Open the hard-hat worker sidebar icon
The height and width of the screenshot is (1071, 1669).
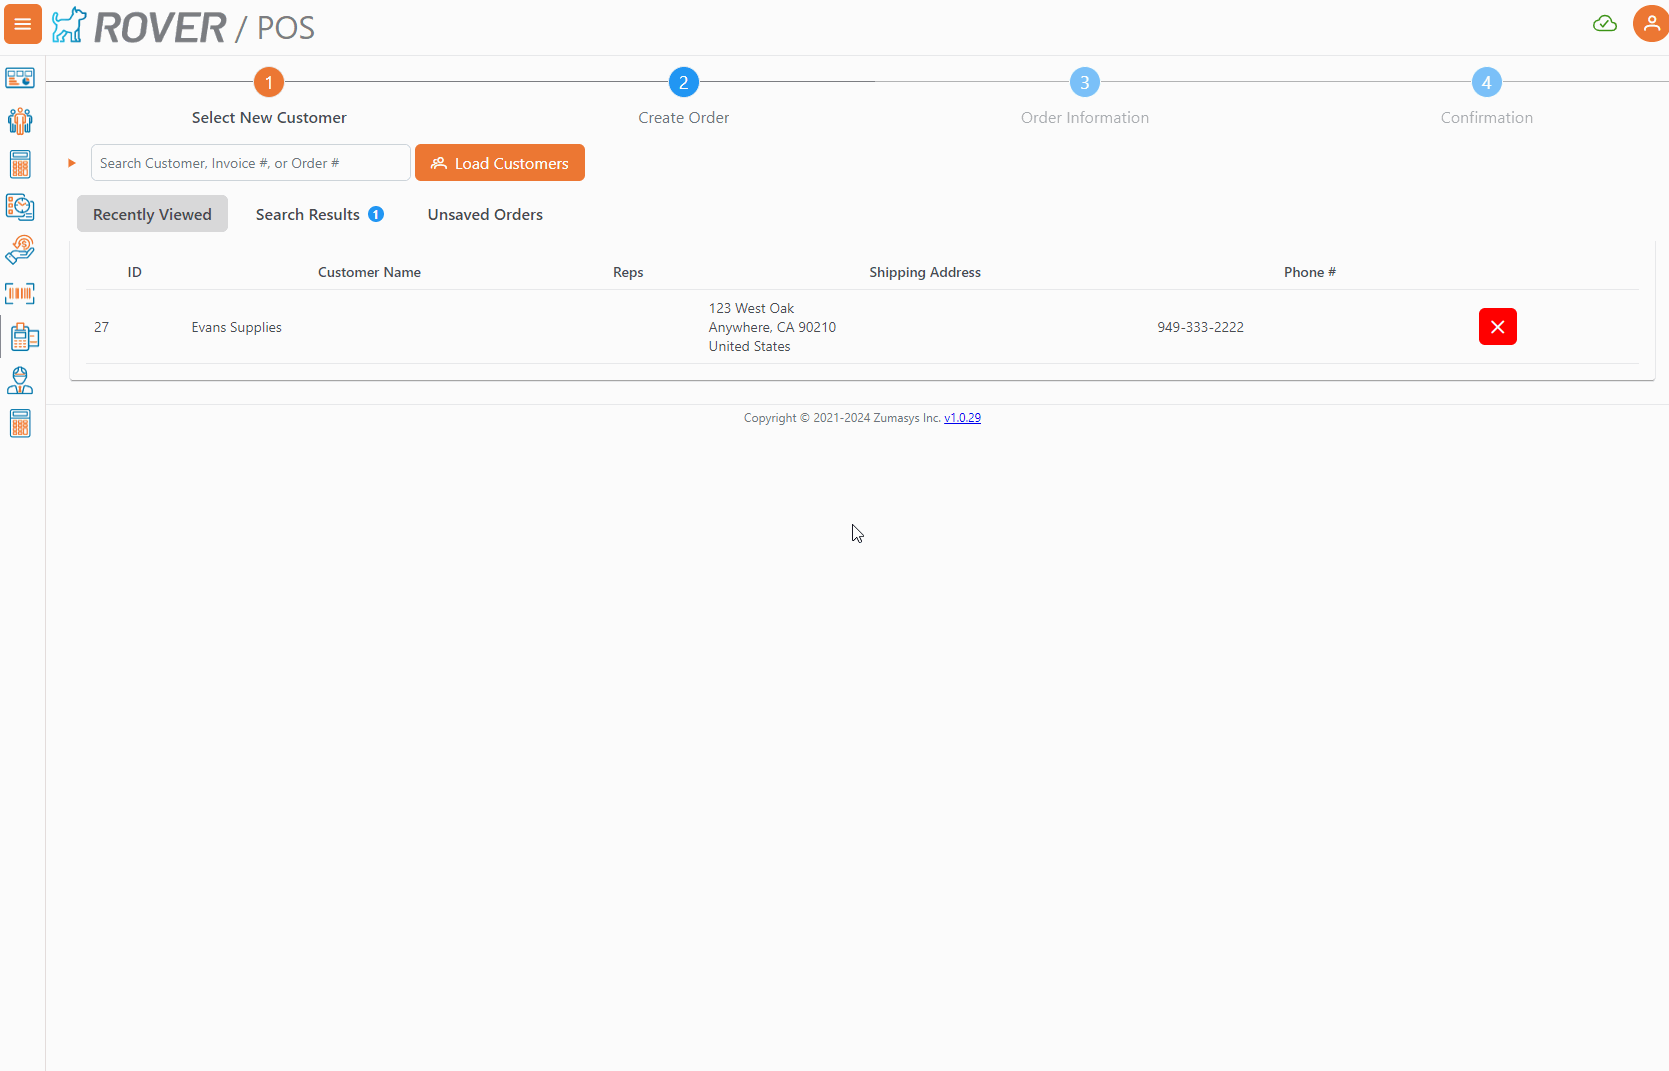[20, 381]
